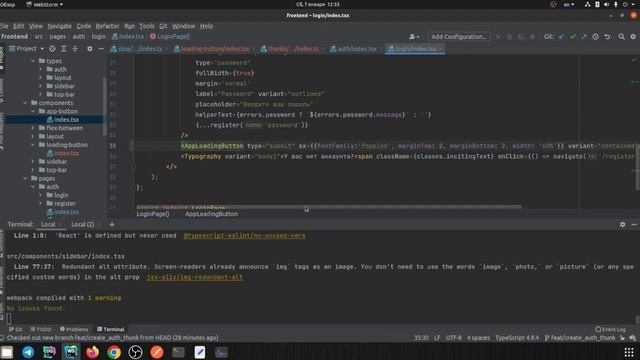Collapse the pages folder

(25, 178)
